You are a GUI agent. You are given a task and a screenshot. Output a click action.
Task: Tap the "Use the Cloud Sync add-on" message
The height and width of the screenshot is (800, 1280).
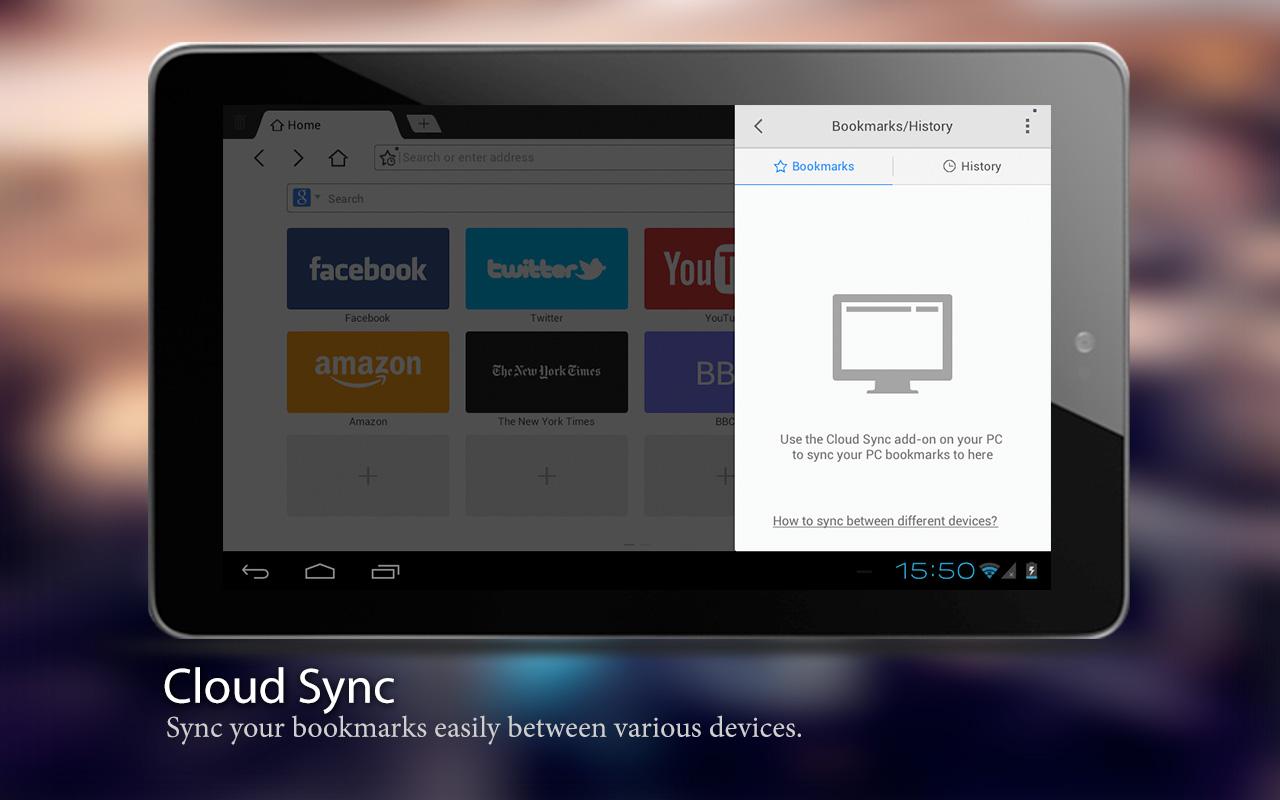892,447
